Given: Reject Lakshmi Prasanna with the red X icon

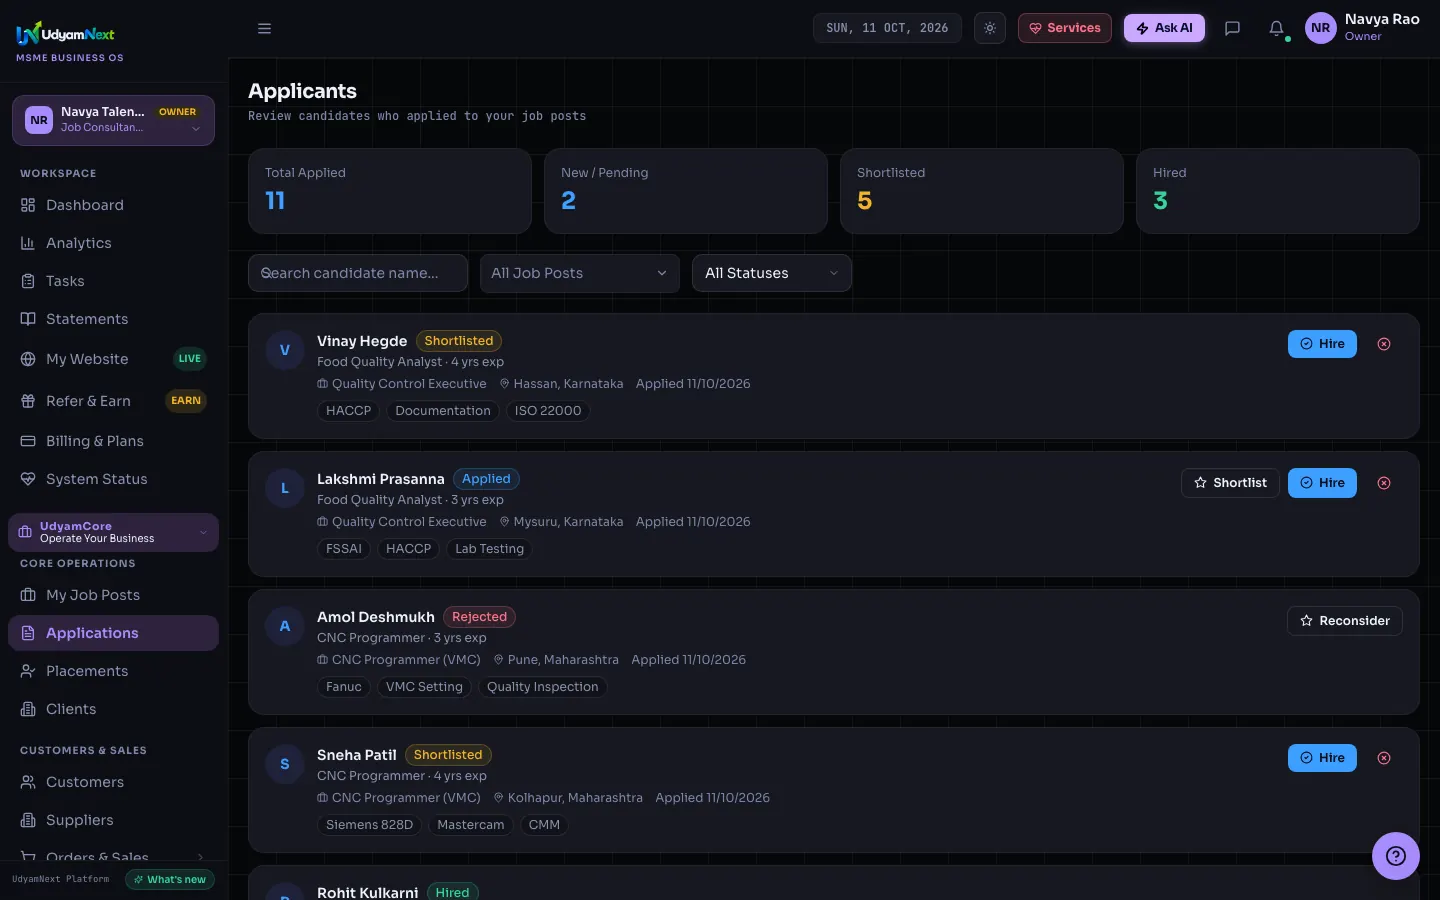Looking at the screenshot, I should pos(1384,483).
